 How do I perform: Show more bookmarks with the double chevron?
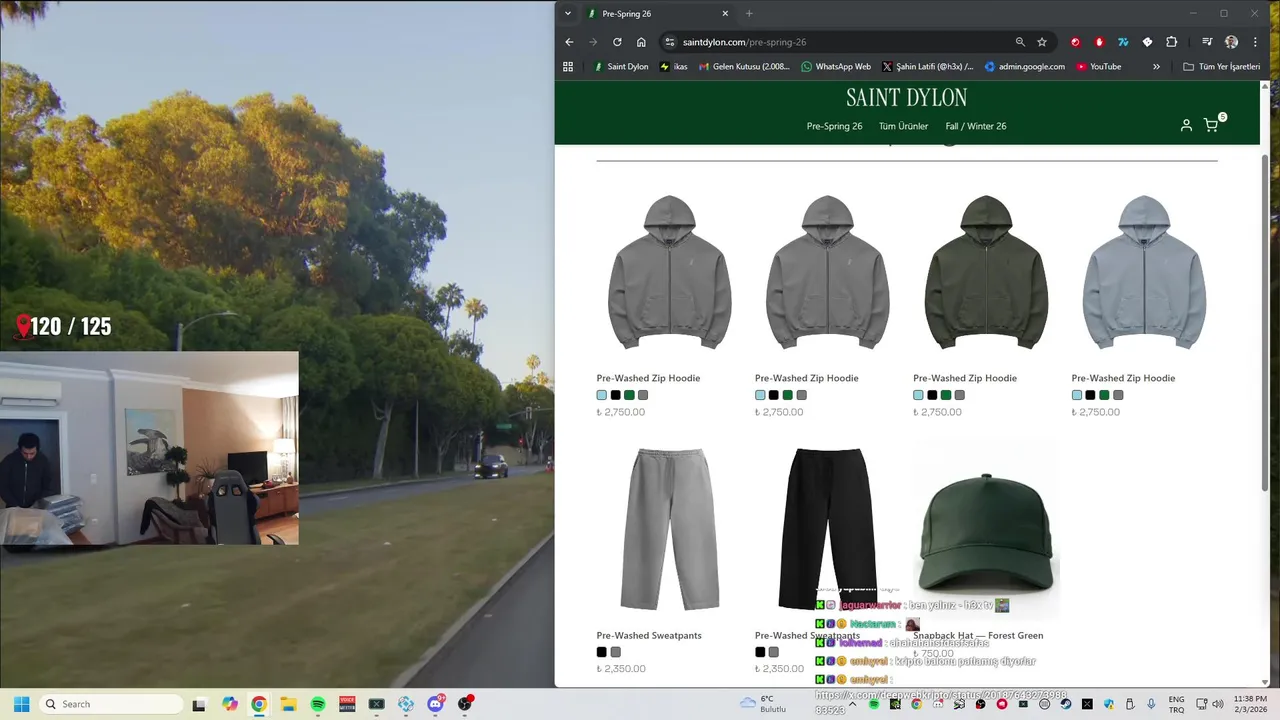tap(1157, 67)
